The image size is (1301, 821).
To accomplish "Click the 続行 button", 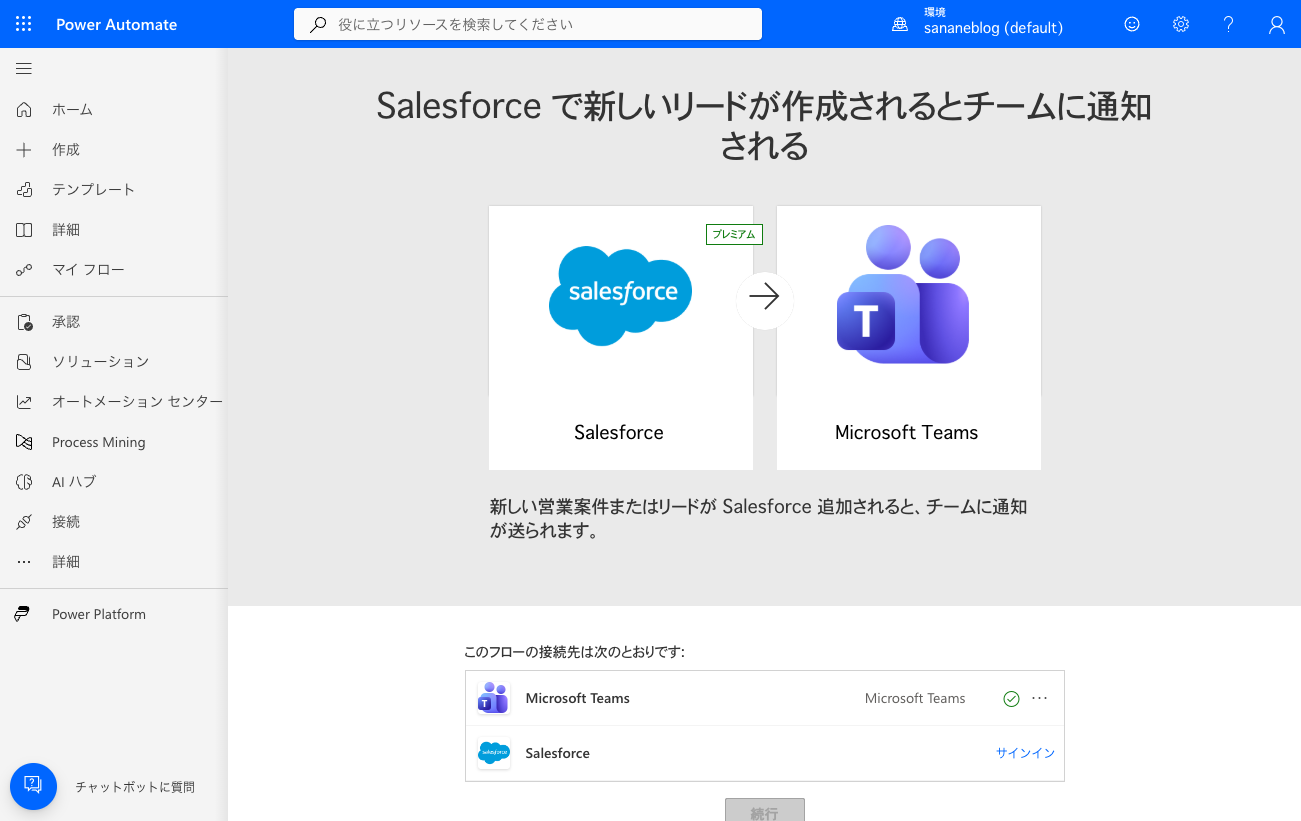I will coord(765,810).
